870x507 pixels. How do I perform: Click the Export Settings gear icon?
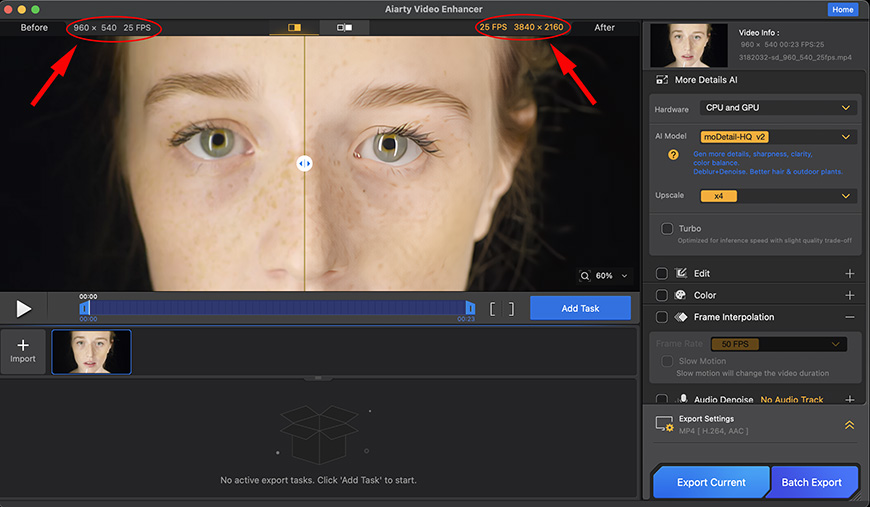point(664,424)
